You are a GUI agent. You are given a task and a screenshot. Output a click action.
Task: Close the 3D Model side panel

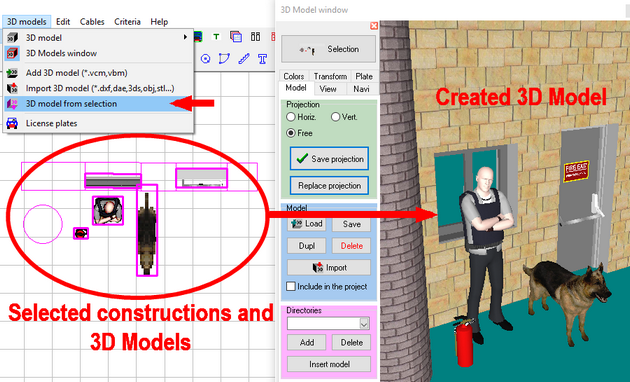tap(374, 26)
